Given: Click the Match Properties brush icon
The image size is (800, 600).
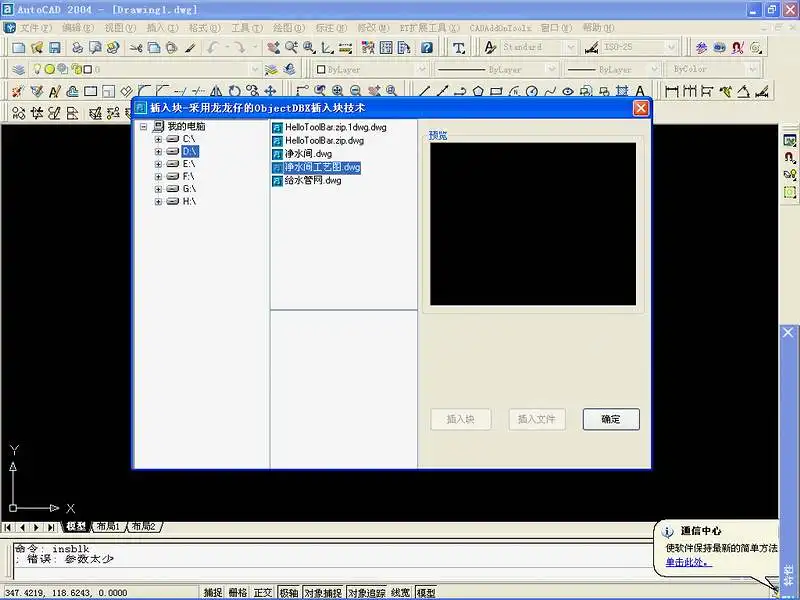Looking at the screenshot, I should (x=190, y=48).
